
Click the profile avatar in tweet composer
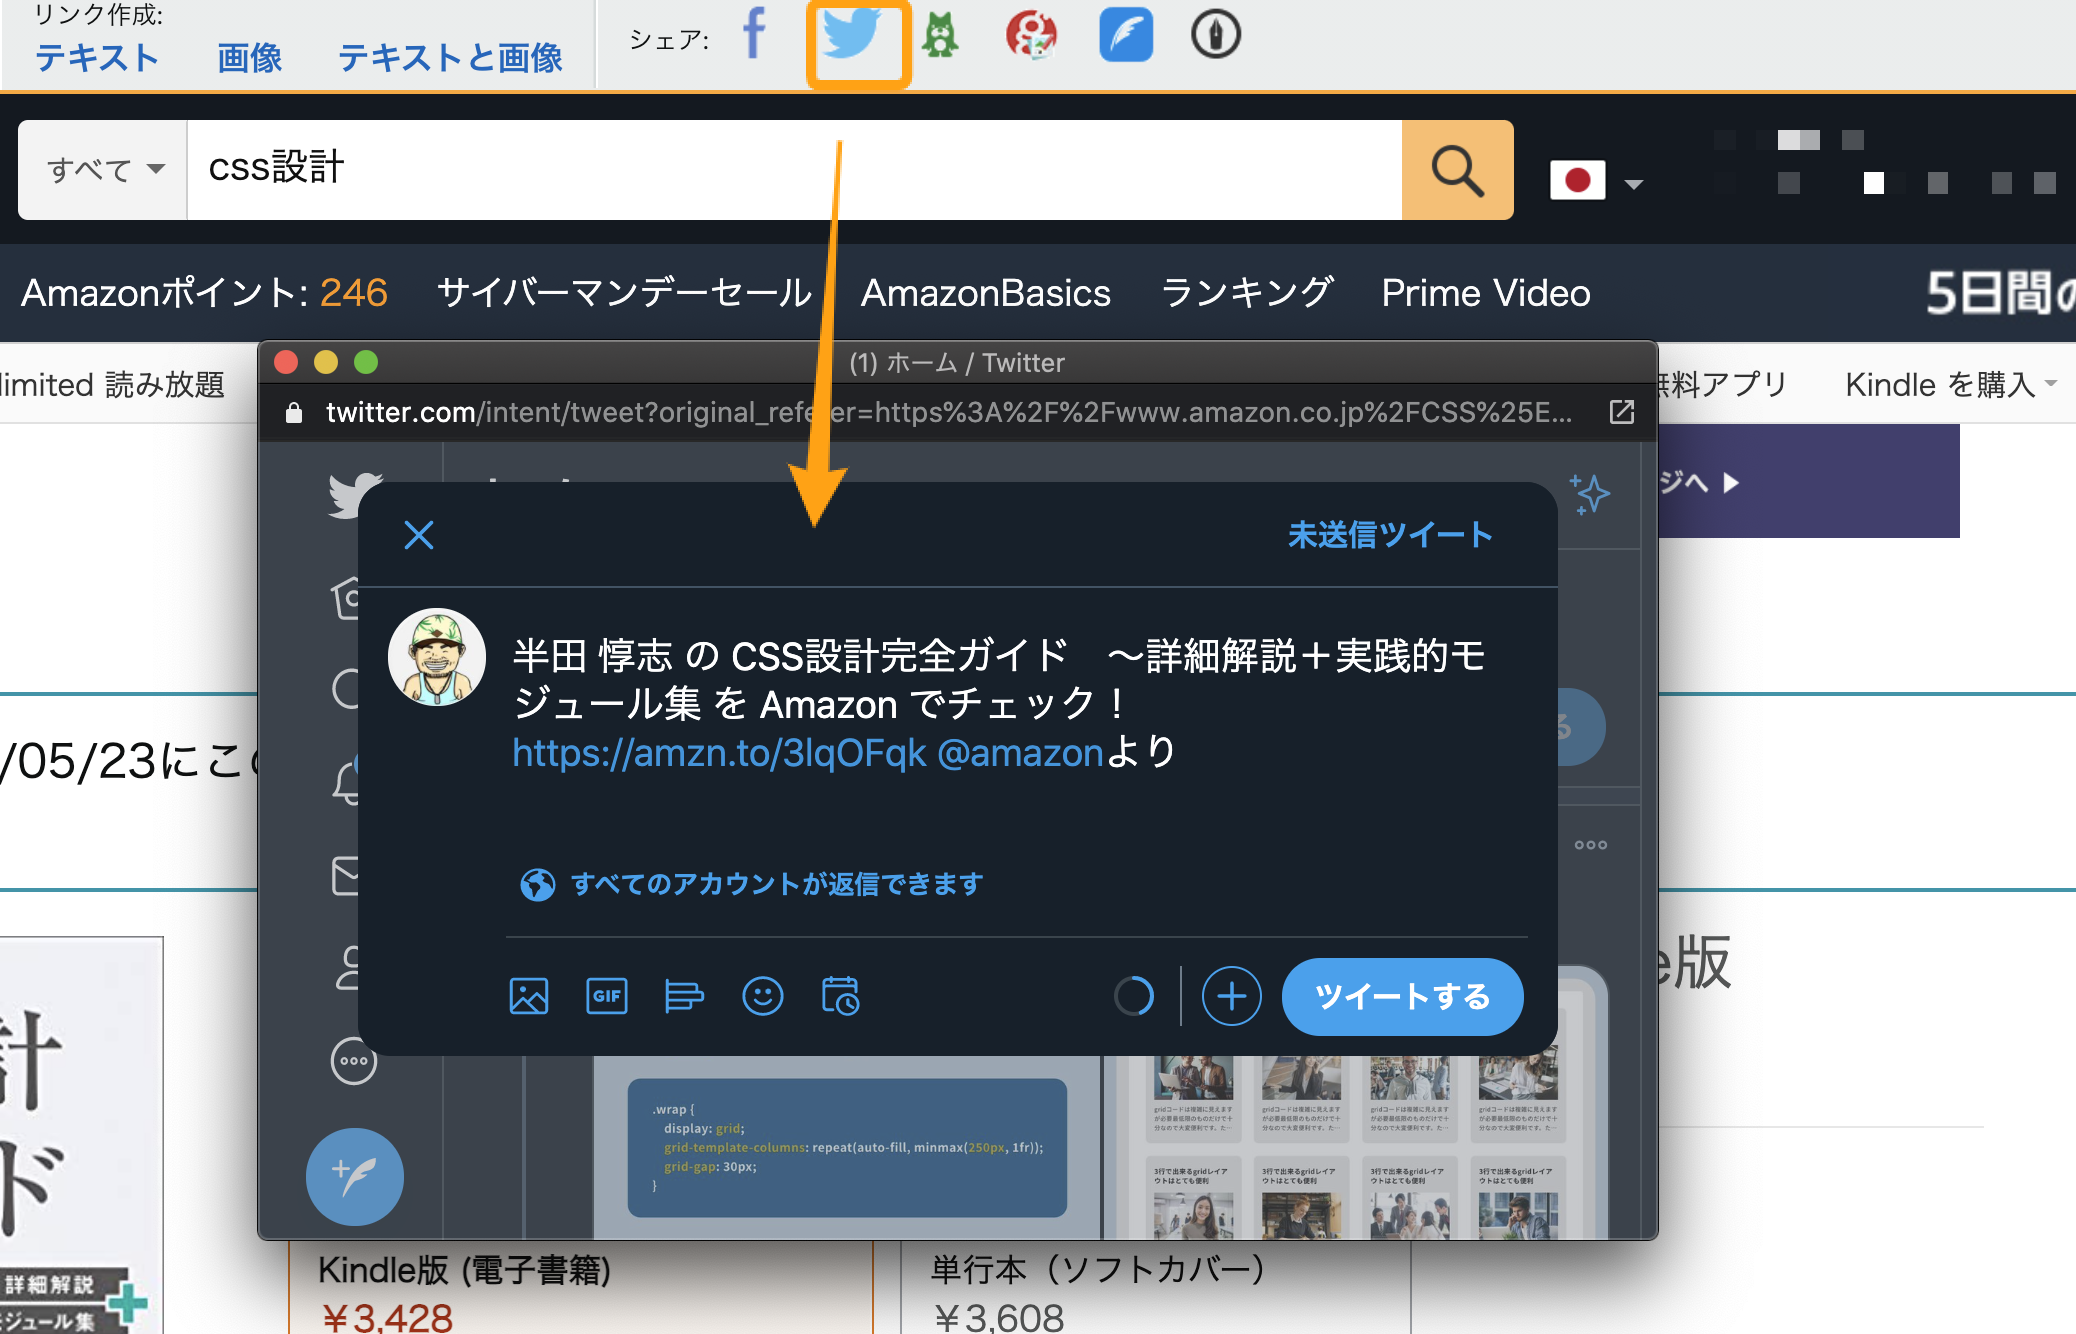[x=437, y=657]
